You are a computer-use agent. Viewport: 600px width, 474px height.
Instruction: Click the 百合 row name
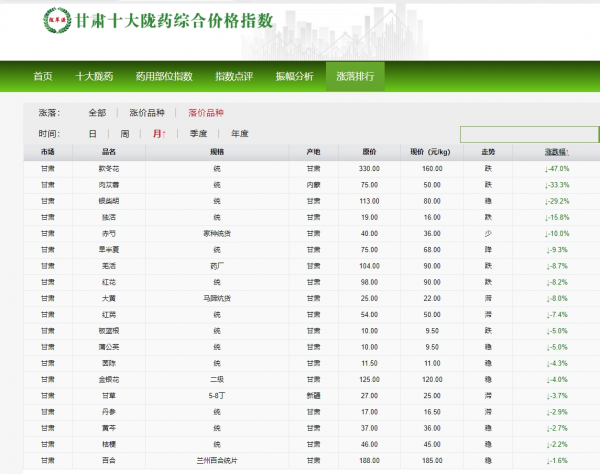pyautogui.click(x=110, y=460)
